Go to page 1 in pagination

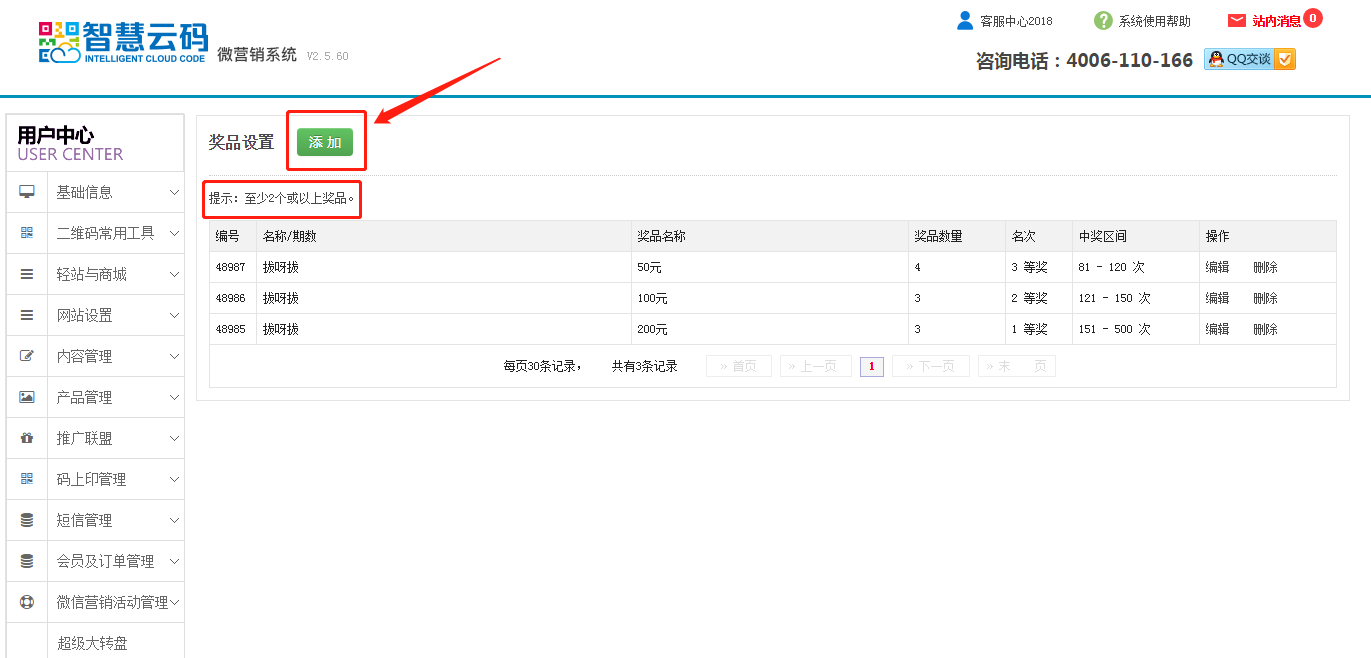[871, 366]
